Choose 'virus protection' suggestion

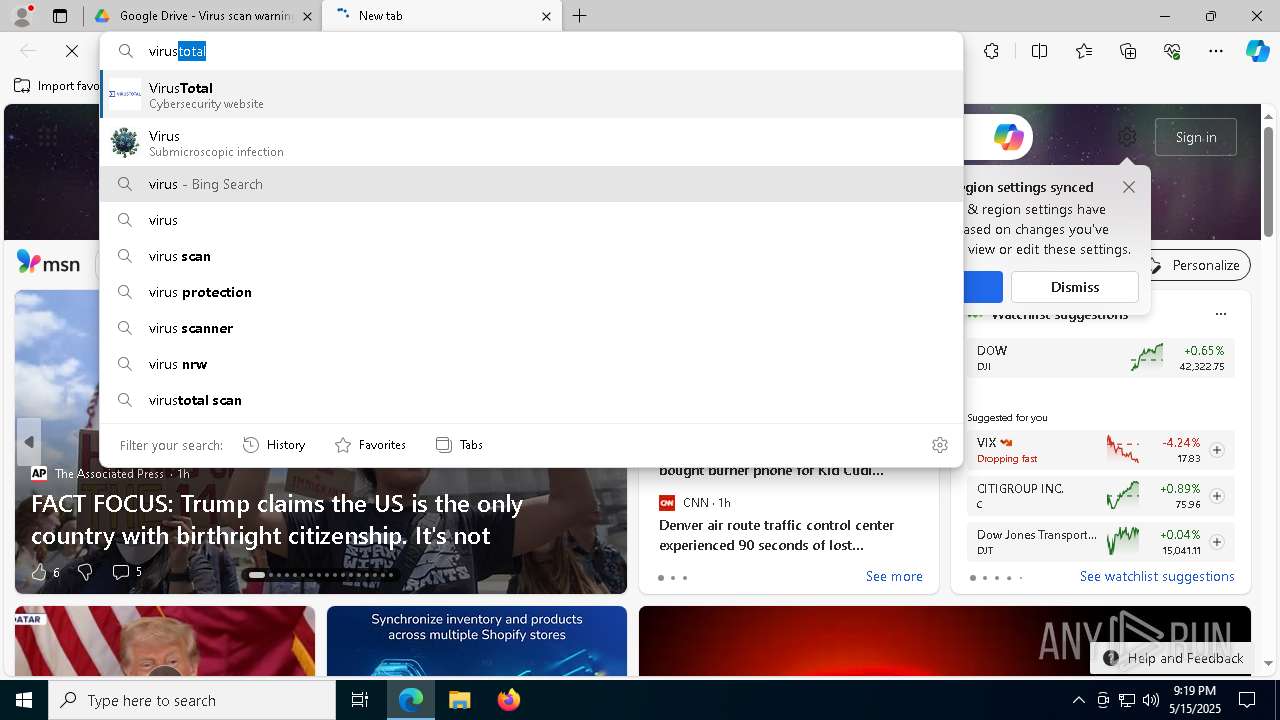pyautogui.click(x=531, y=292)
